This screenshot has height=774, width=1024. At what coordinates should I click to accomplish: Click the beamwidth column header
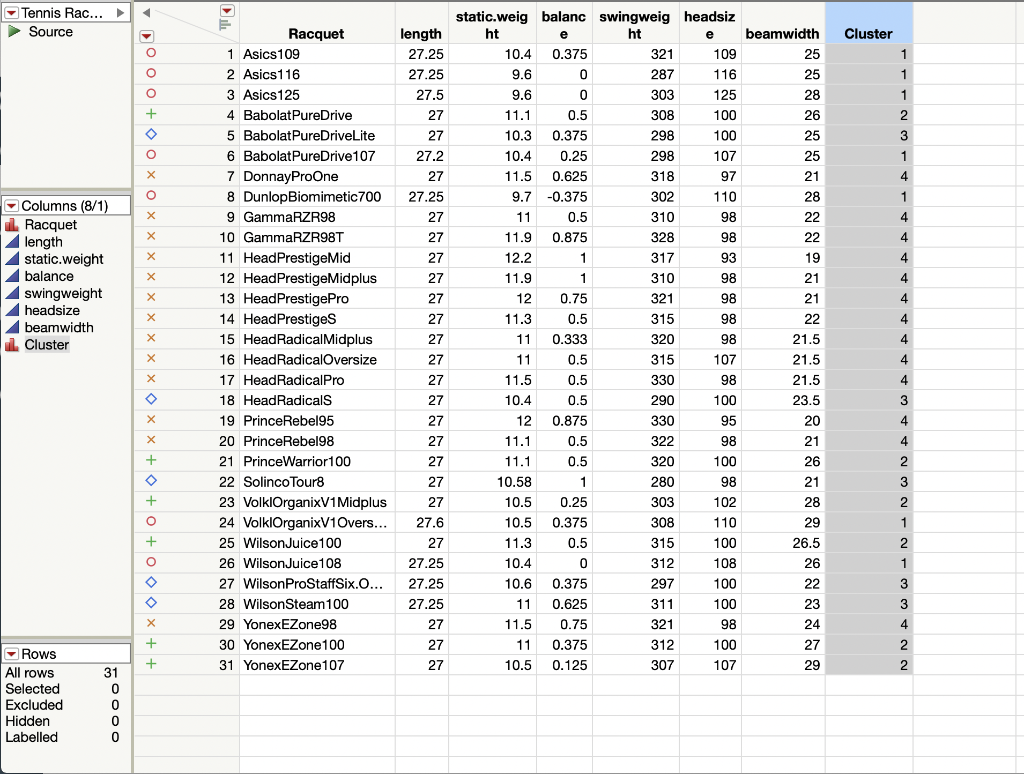[x=782, y=24]
